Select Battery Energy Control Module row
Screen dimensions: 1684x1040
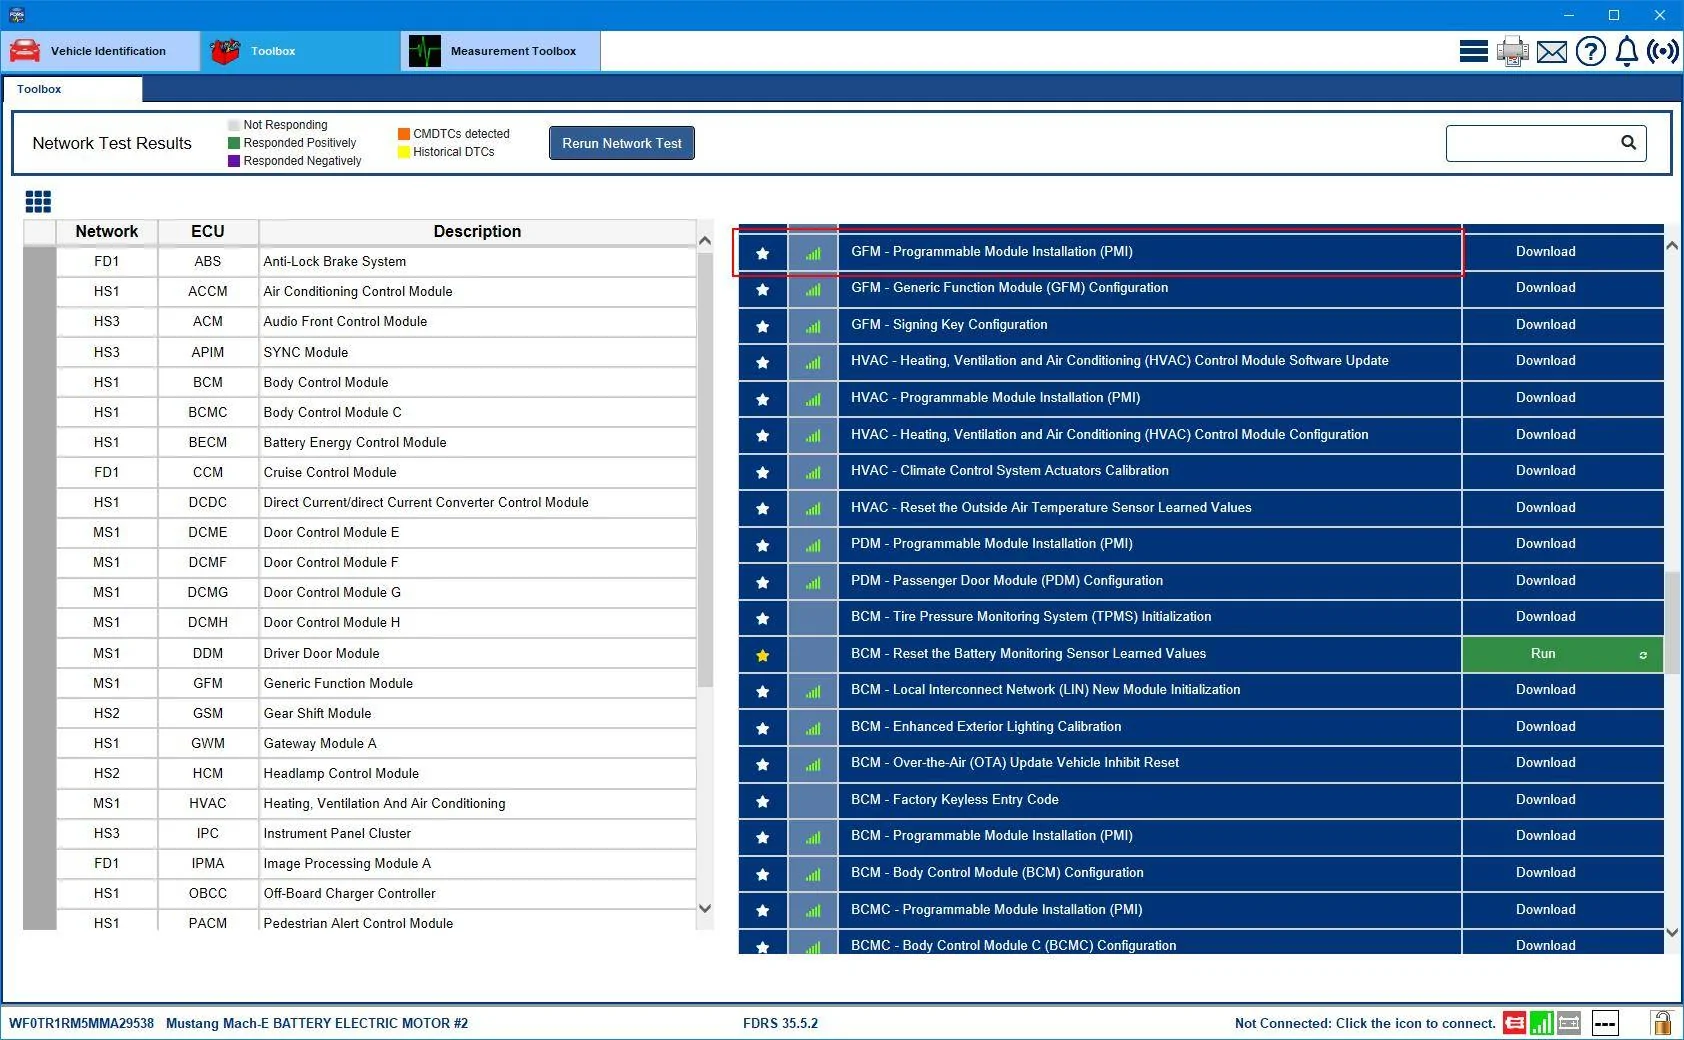pos(376,442)
